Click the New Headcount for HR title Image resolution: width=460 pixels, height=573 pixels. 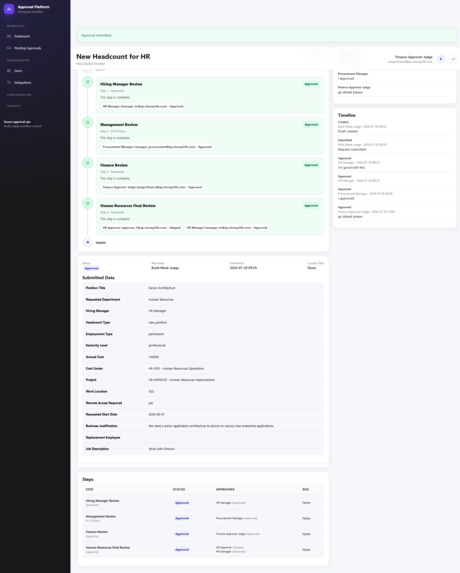click(x=113, y=57)
